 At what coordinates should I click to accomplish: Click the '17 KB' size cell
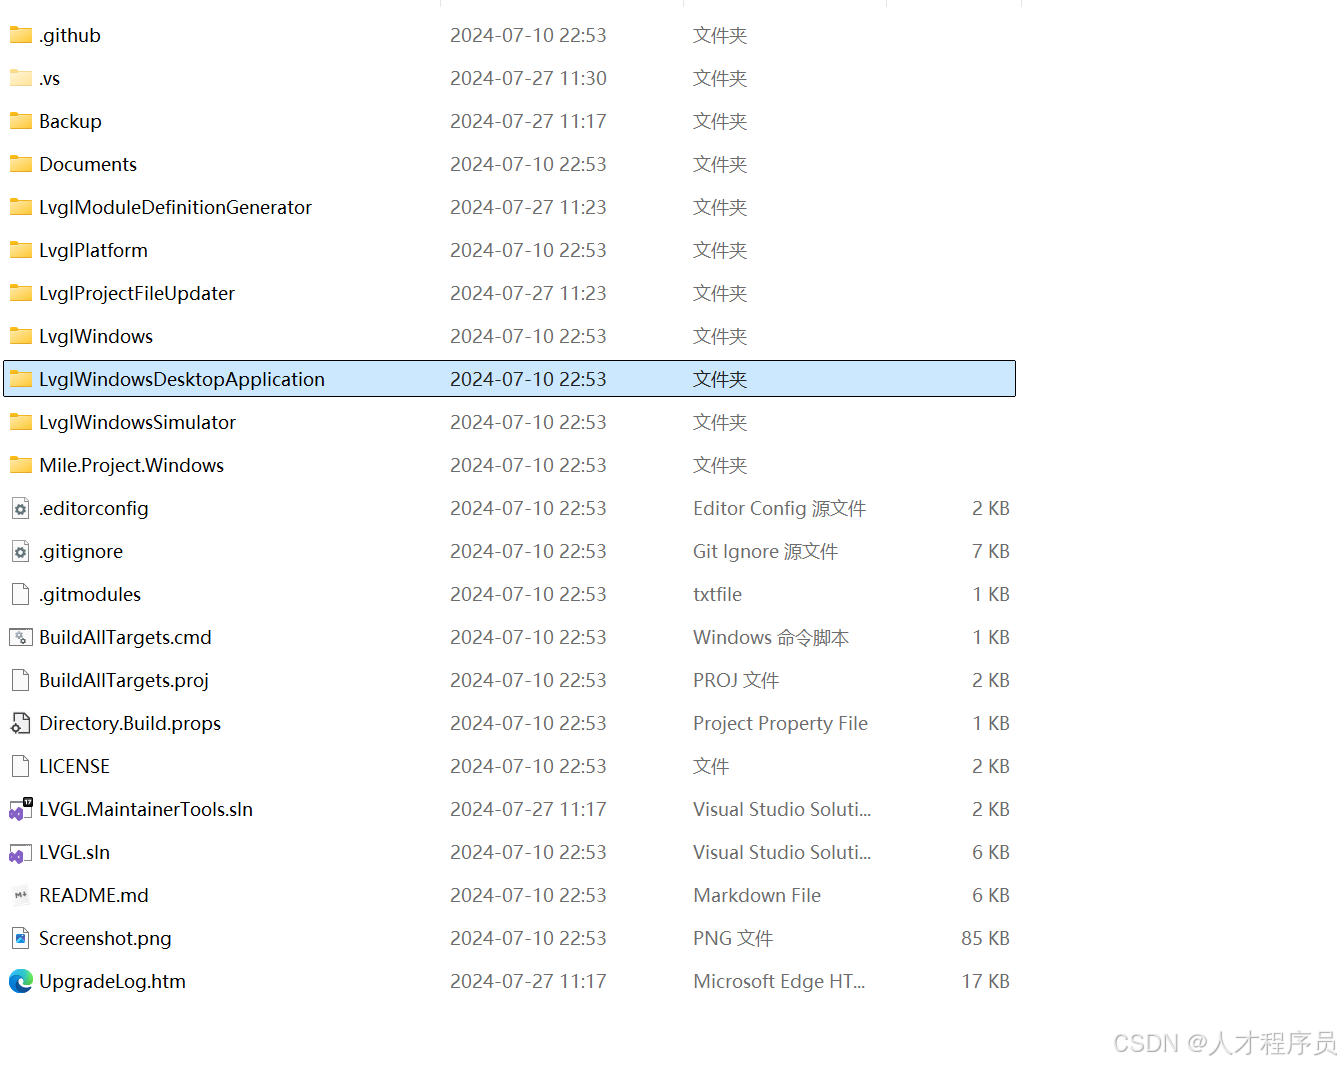(x=985, y=981)
